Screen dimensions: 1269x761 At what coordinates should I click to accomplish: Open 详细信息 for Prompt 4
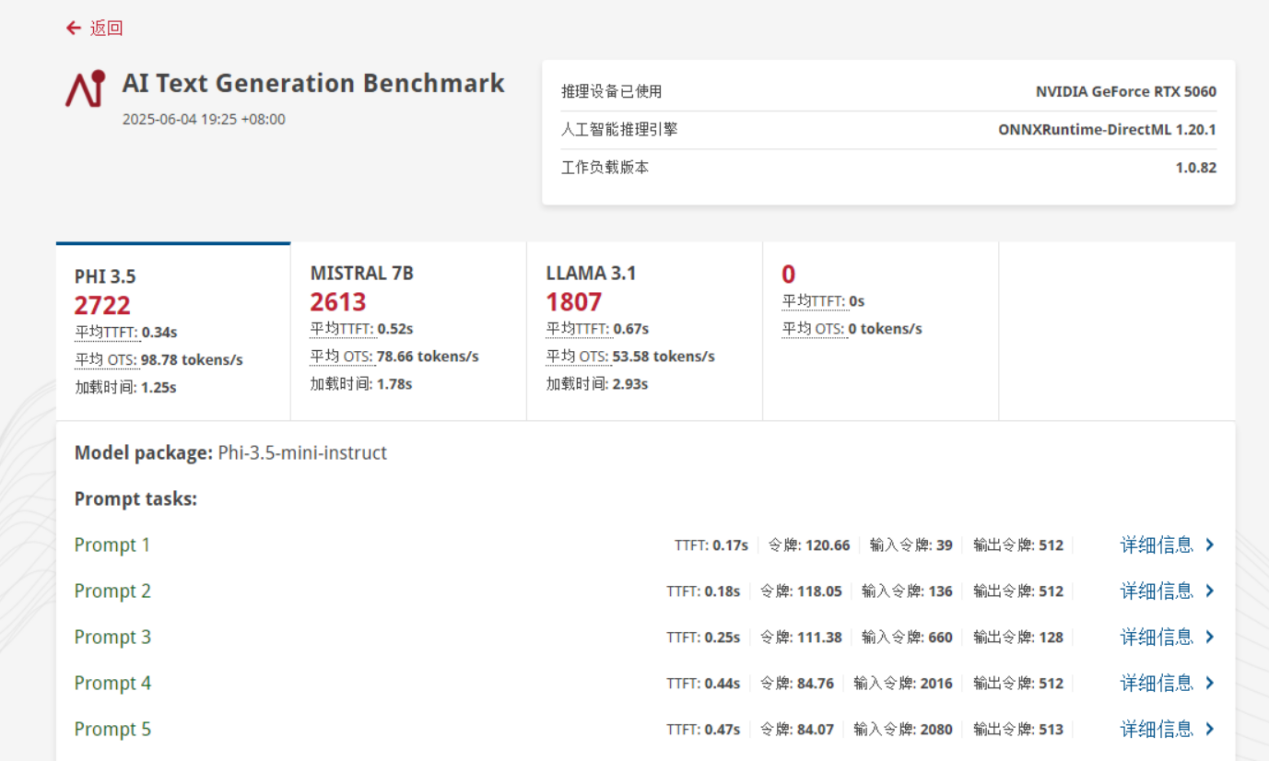pyautogui.click(x=1157, y=683)
